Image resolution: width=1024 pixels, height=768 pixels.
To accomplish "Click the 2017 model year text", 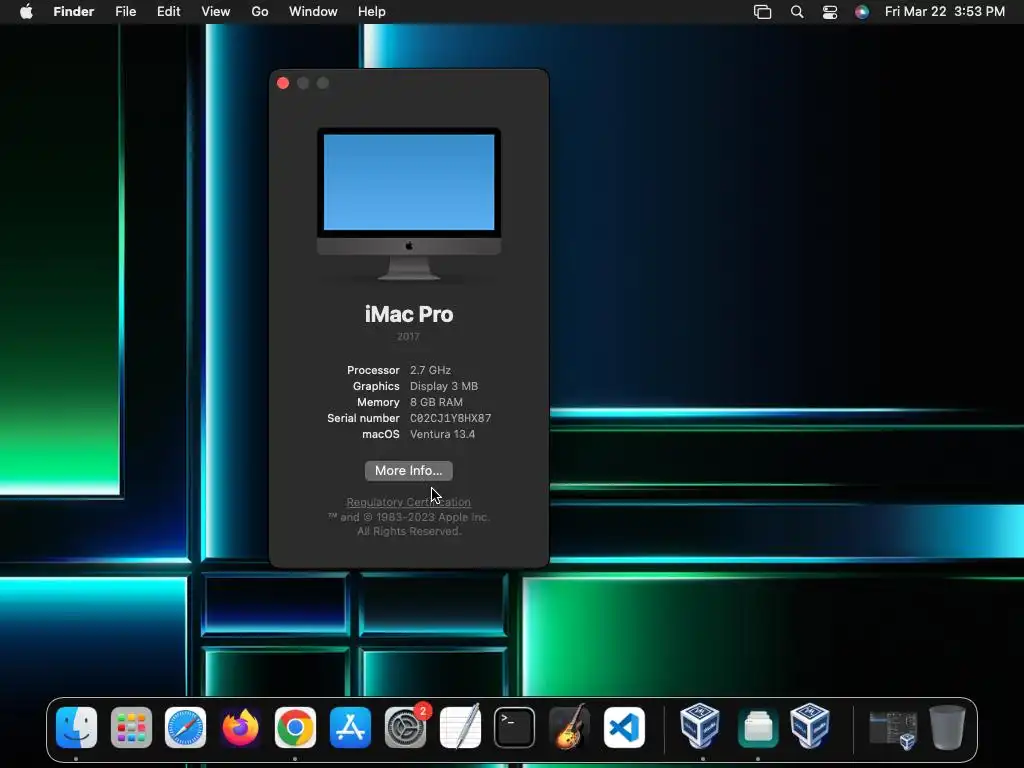I will point(408,336).
